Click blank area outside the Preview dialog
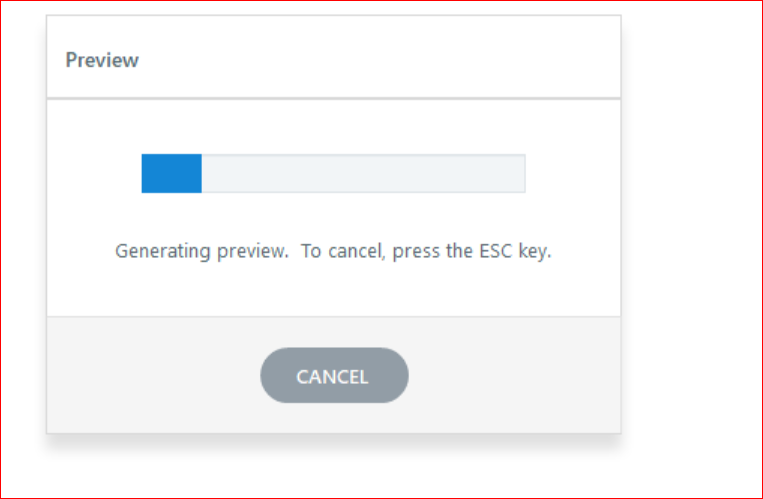 pyautogui.click(x=690, y=250)
